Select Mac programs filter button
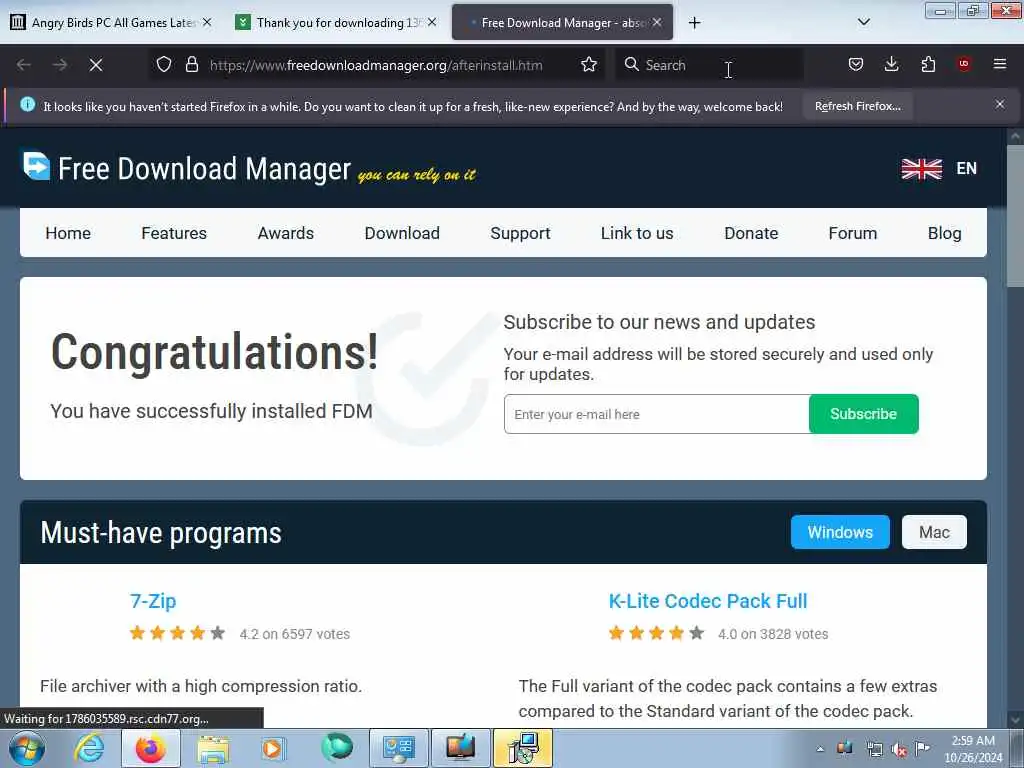Viewport: 1024px width, 768px height. pos(934,532)
